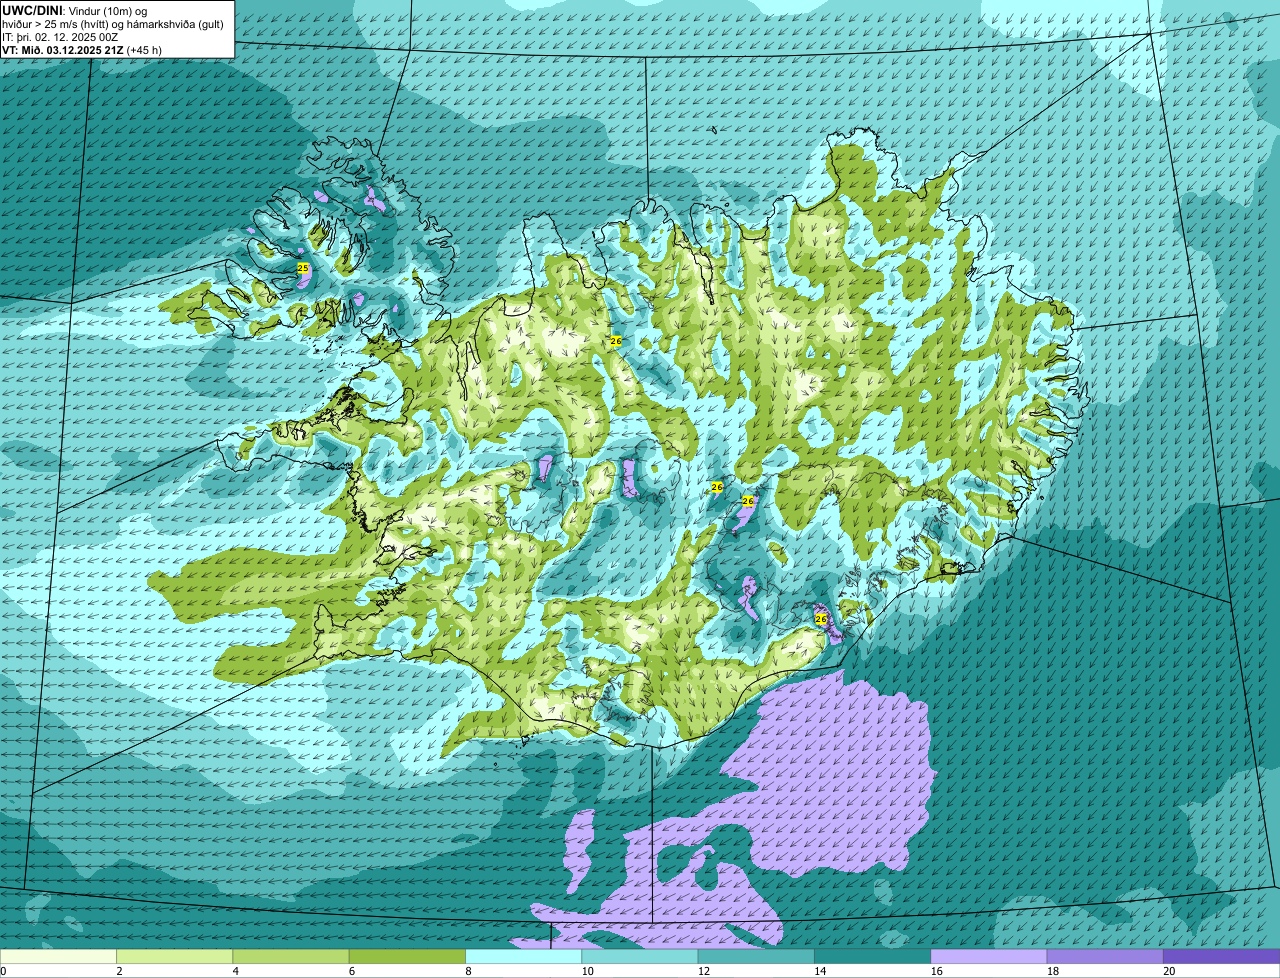This screenshot has height=978, width=1280.
Task: Click the yellow '26' label on the southeast coast
Action: [x=821, y=619]
